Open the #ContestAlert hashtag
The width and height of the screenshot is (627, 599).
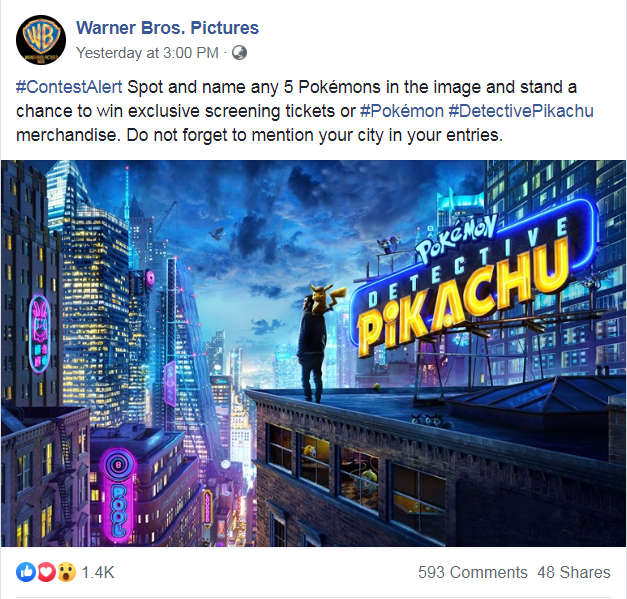(x=69, y=87)
